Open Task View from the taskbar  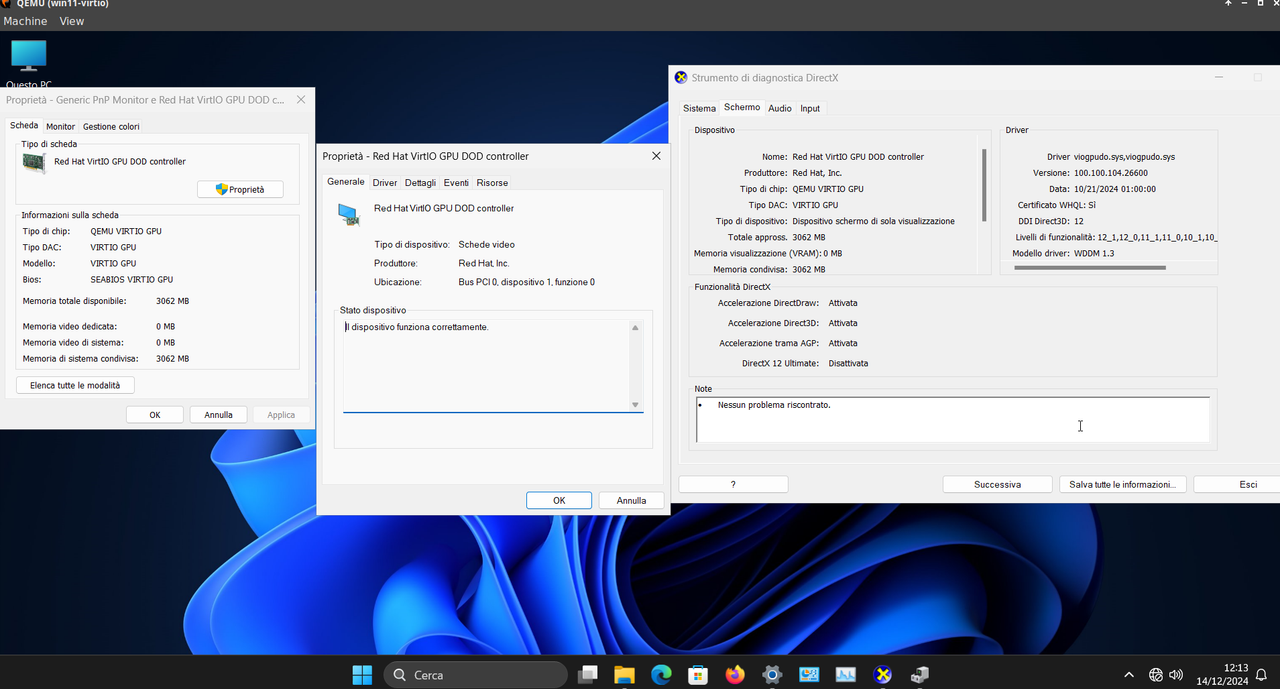588,675
